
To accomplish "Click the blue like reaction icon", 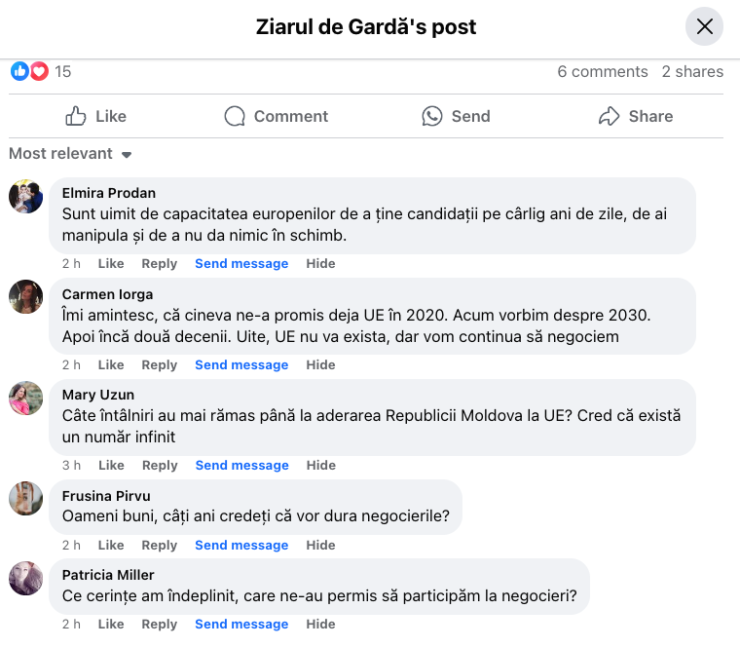I will [20, 71].
